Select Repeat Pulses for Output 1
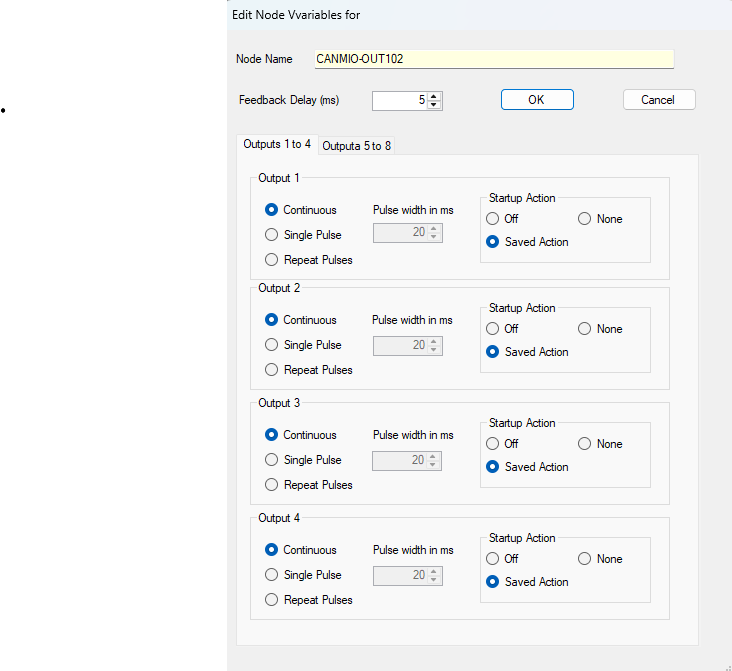The height and width of the screenshot is (671, 732). (x=272, y=260)
